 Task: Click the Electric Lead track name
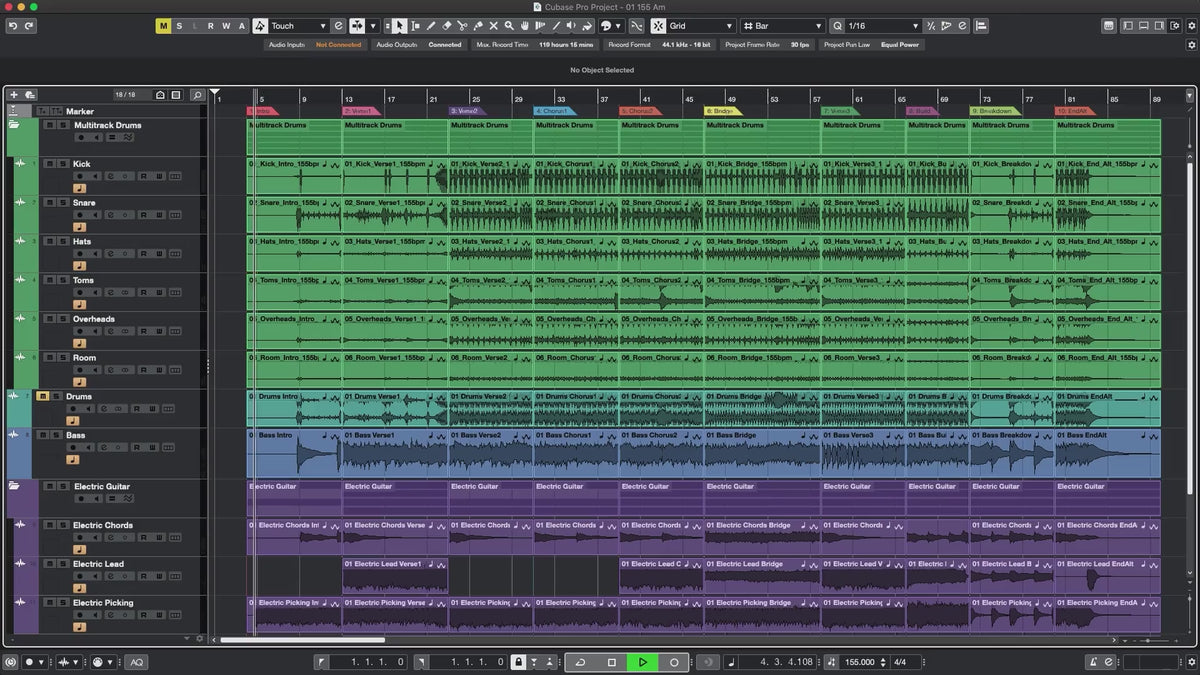pyautogui.click(x=98, y=564)
